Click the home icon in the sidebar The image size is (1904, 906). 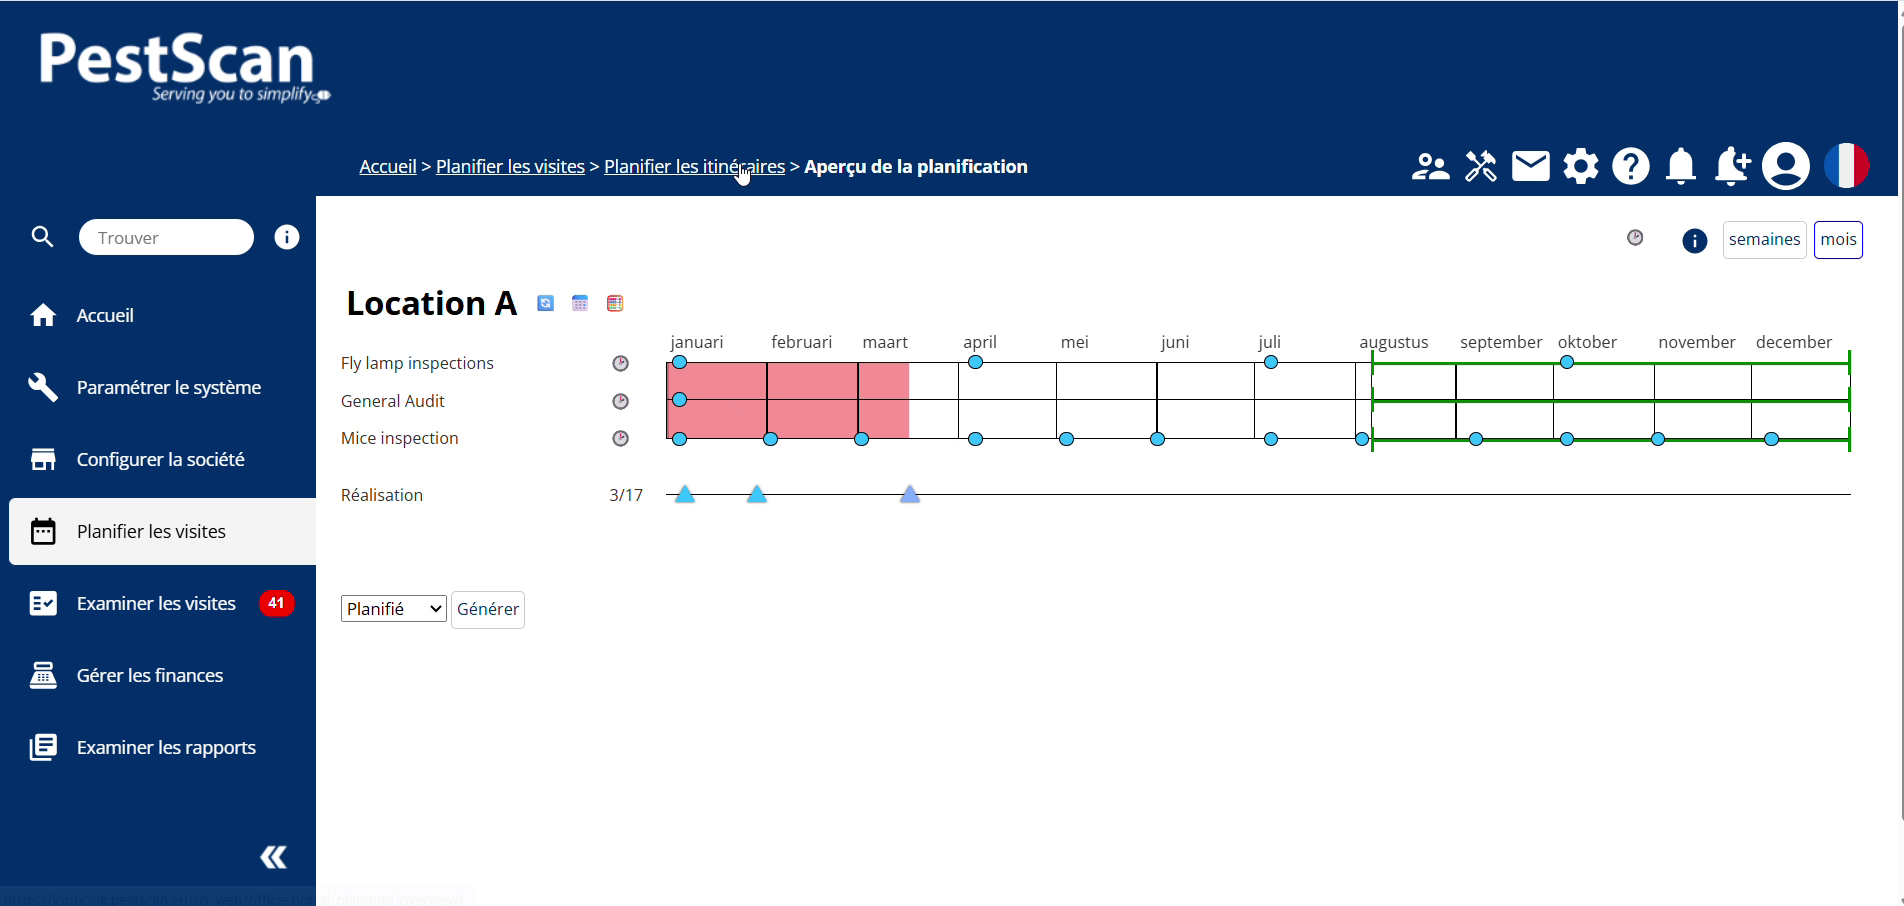point(43,315)
